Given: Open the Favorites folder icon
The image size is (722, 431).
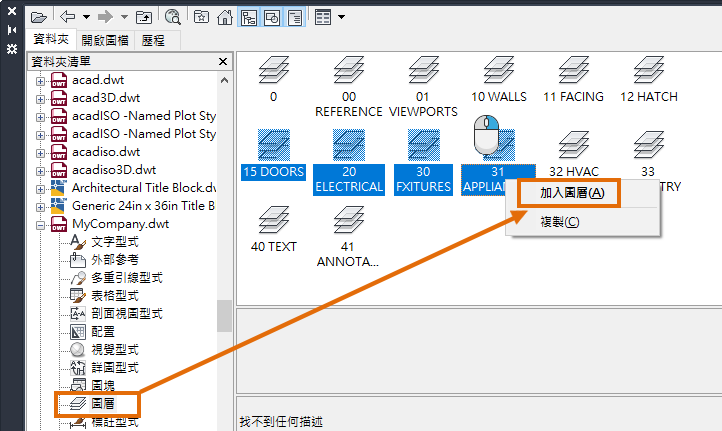Looking at the screenshot, I should click(201, 17).
